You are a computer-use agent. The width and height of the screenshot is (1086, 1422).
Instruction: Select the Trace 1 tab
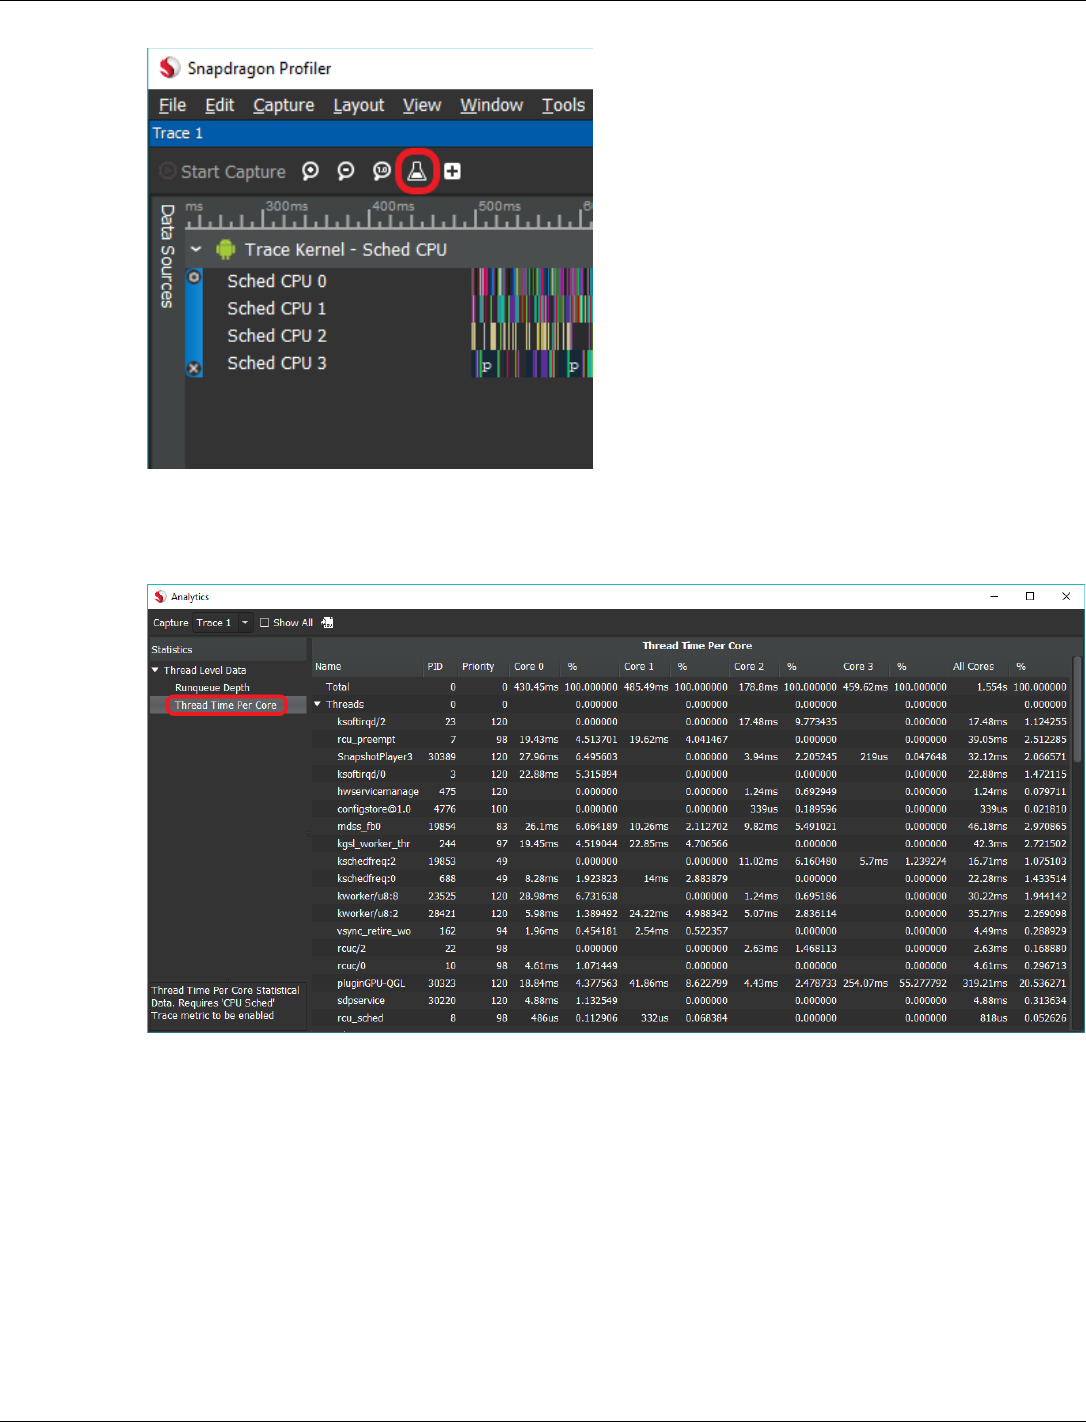click(178, 133)
